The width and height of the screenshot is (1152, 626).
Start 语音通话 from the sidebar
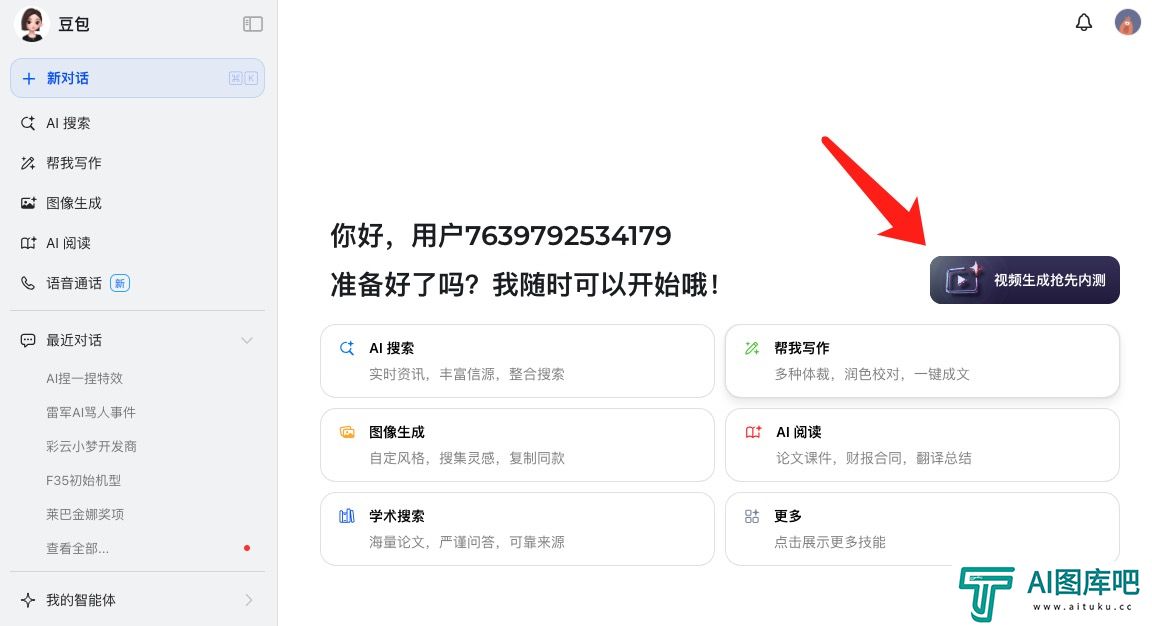(x=75, y=284)
